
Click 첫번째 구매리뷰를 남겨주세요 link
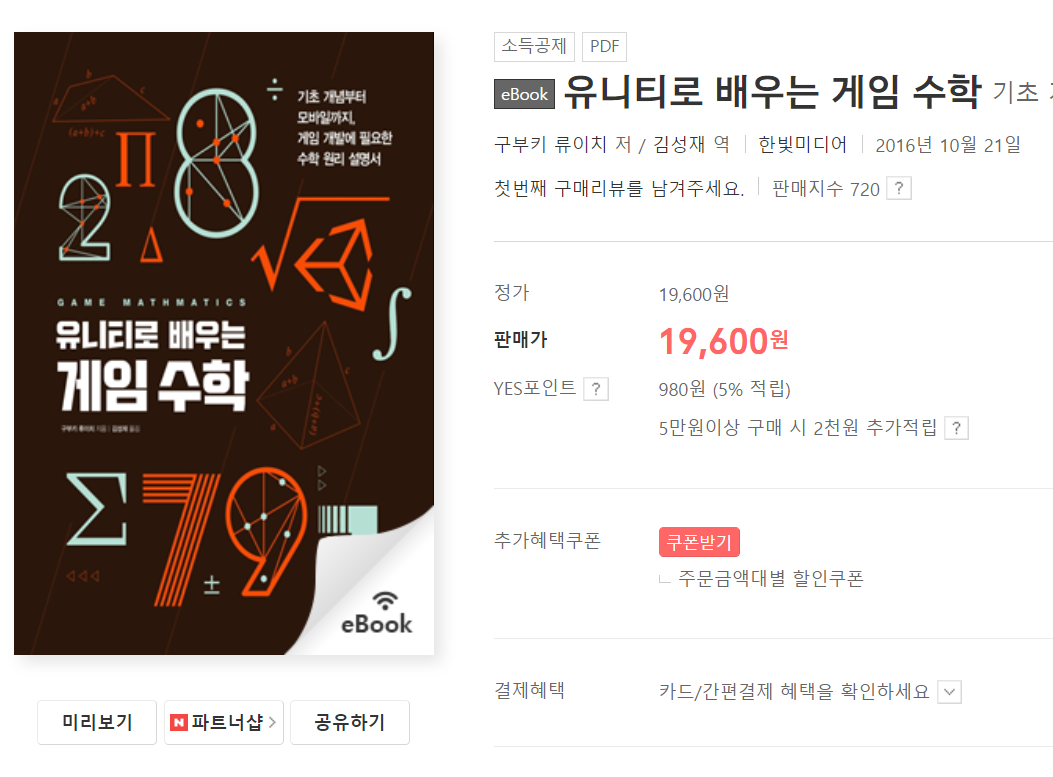pos(619,189)
